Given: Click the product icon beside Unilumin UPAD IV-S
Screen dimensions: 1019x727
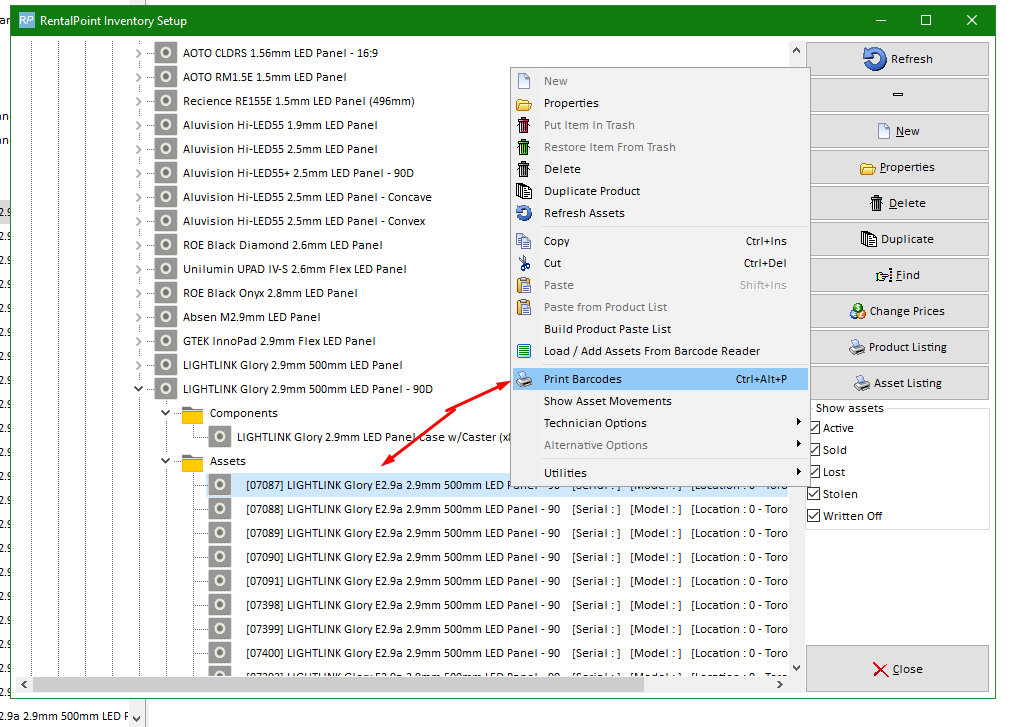Looking at the screenshot, I should point(166,269).
